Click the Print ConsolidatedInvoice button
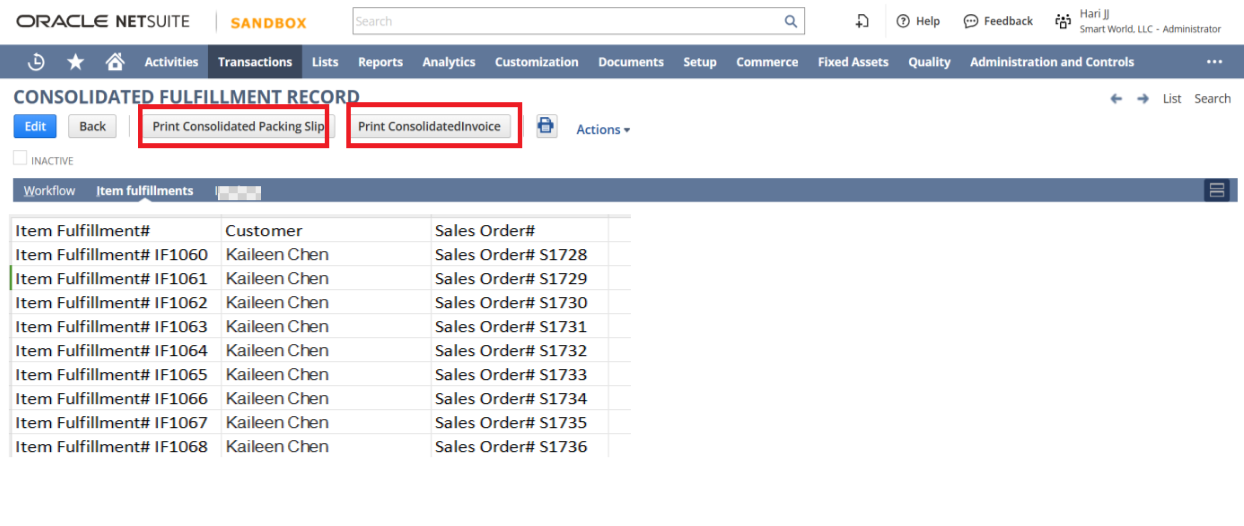Image resolution: width=1244 pixels, height=526 pixels. click(x=429, y=126)
